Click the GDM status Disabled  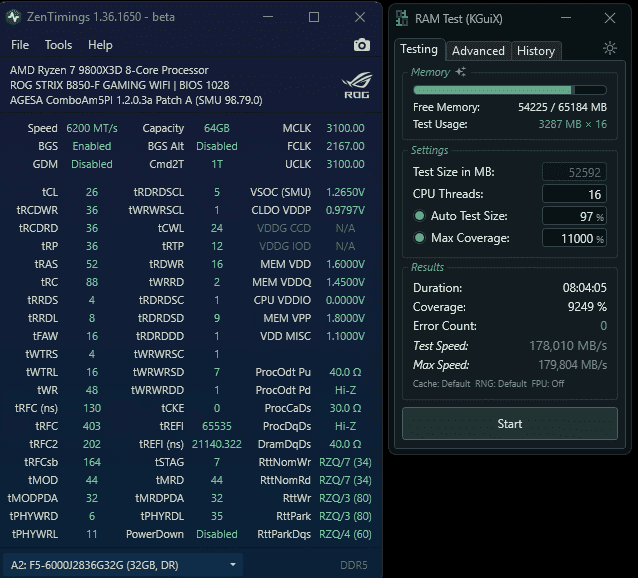[92, 164]
